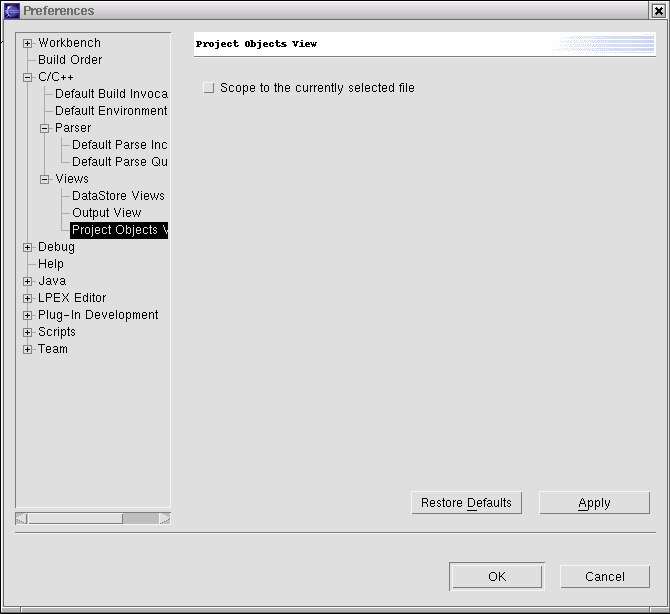
Task: Click the Apply button
Action: (594, 503)
